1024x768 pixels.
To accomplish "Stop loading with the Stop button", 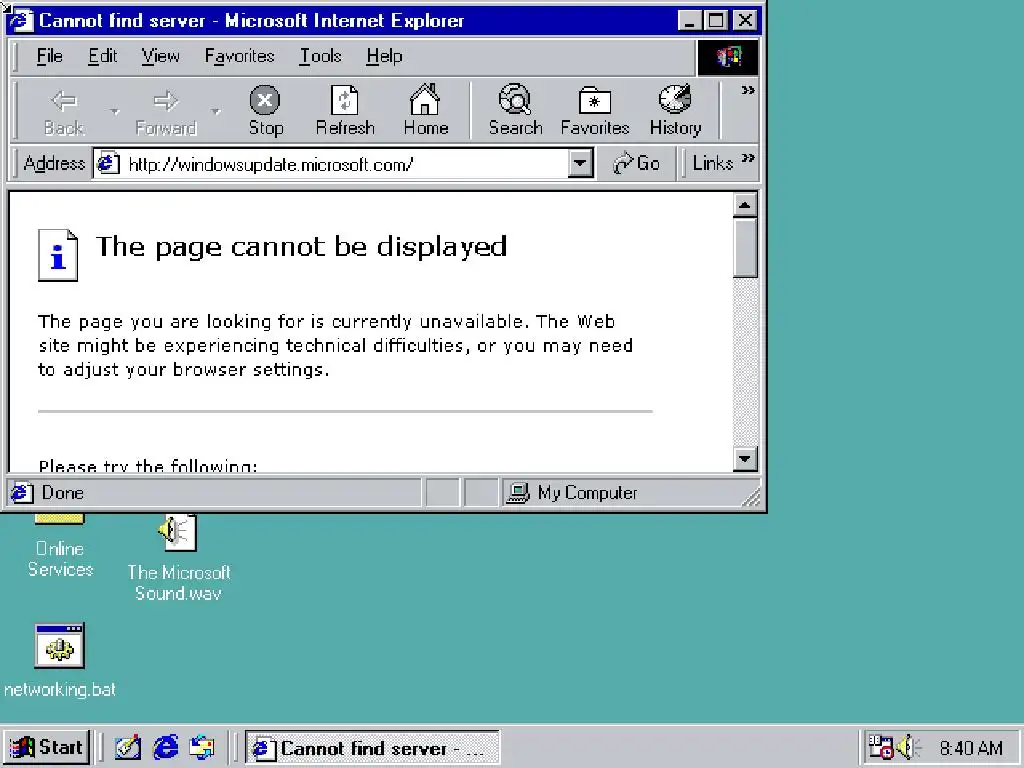I will pos(265,111).
